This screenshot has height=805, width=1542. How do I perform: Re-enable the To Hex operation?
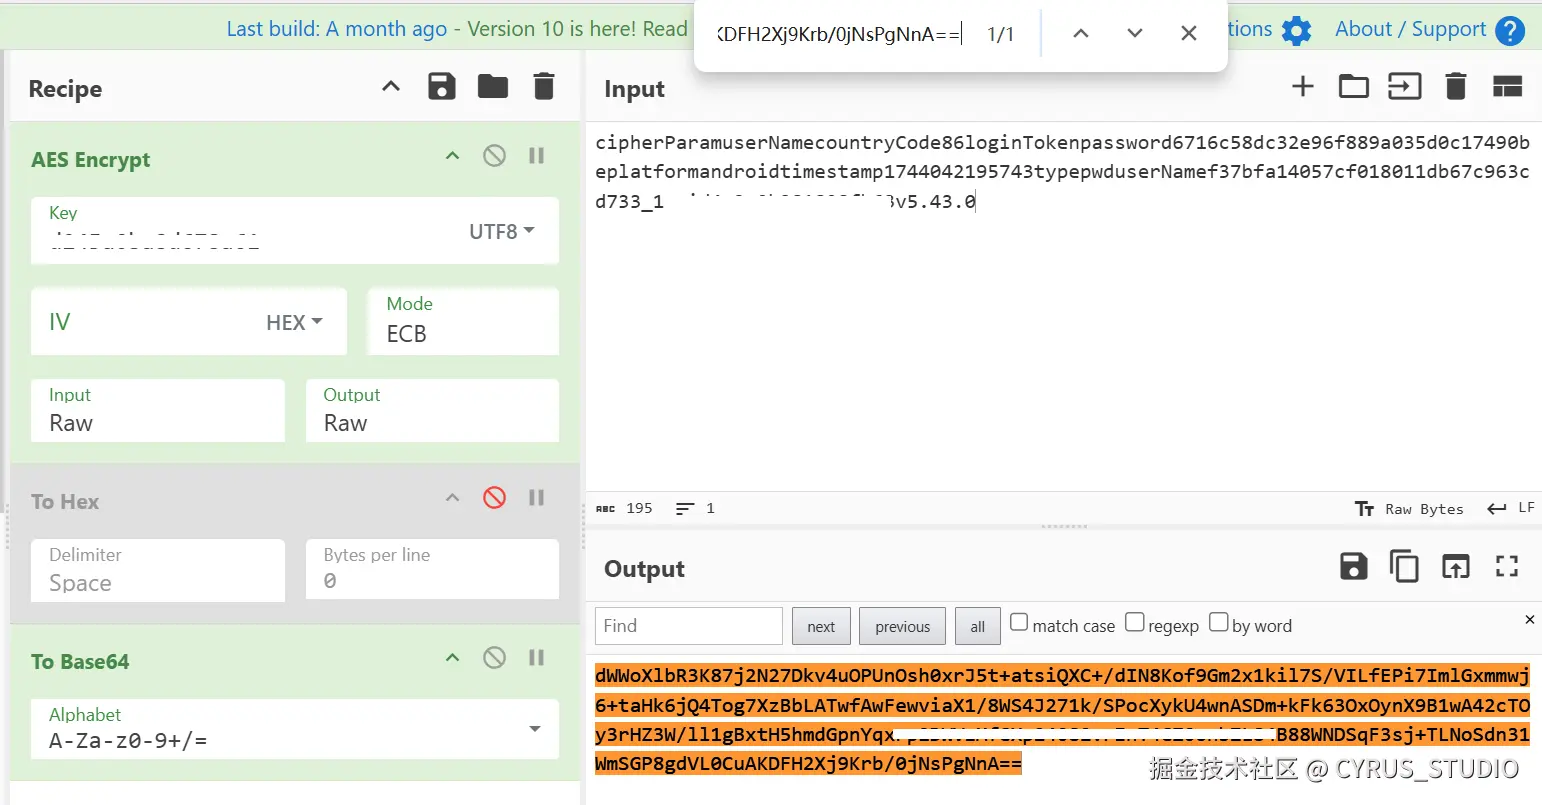click(494, 497)
